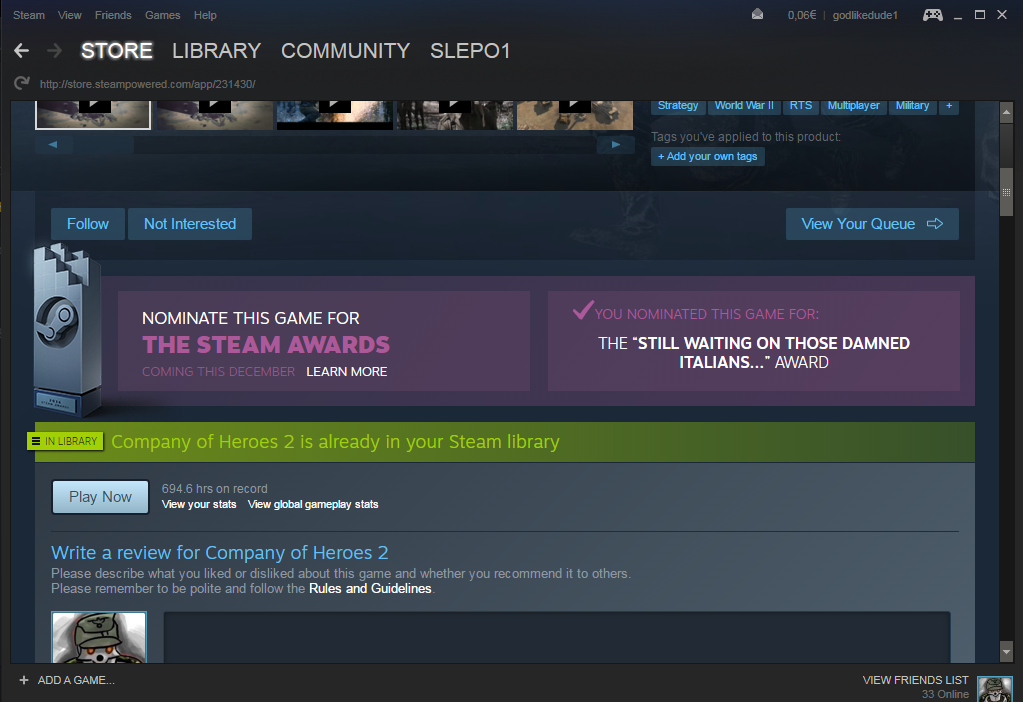Open Rules and Guidelines link
This screenshot has height=702, width=1023.
tap(370, 588)
